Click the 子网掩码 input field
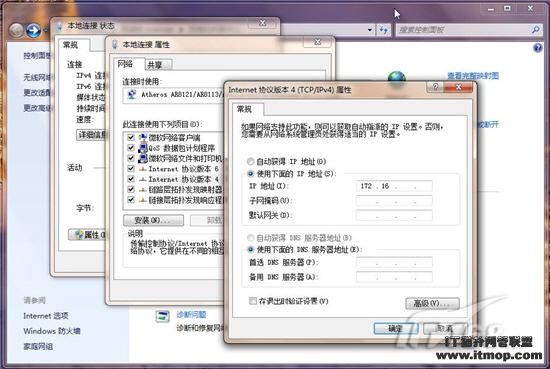This screenshot has height=369, width=550. pyautogui.click(x=394, y=201)
